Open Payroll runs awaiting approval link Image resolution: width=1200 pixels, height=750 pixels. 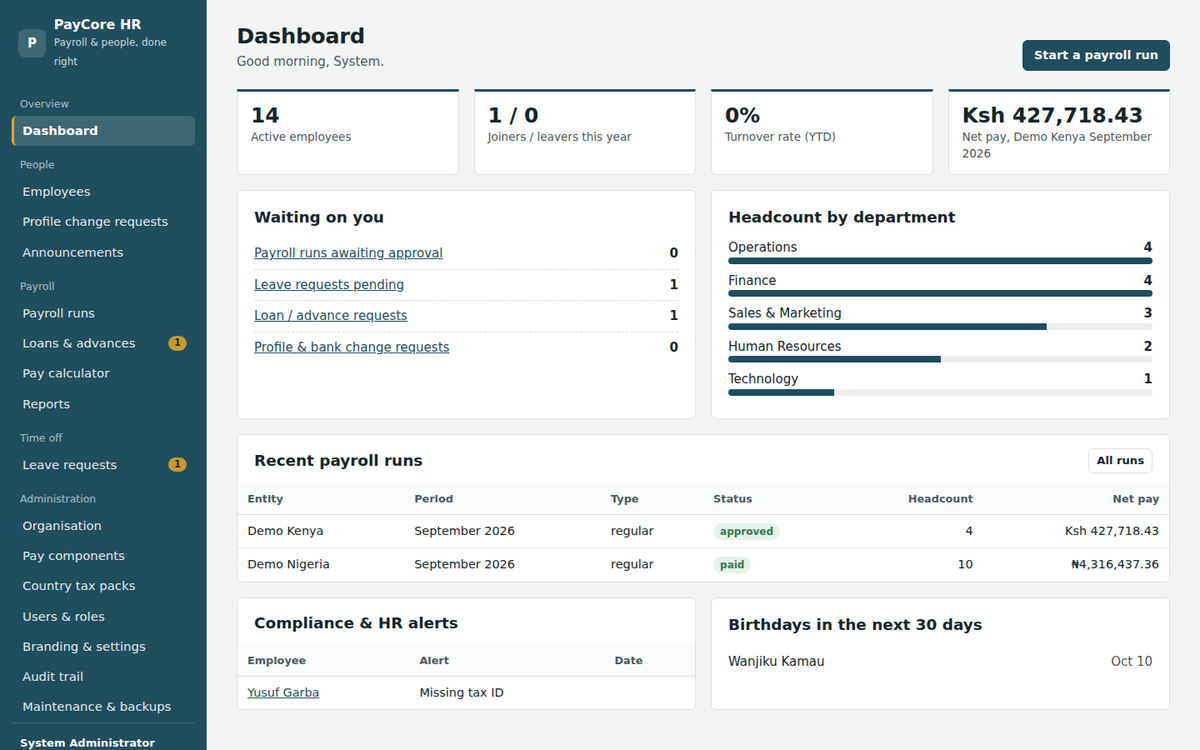[348, 253]
